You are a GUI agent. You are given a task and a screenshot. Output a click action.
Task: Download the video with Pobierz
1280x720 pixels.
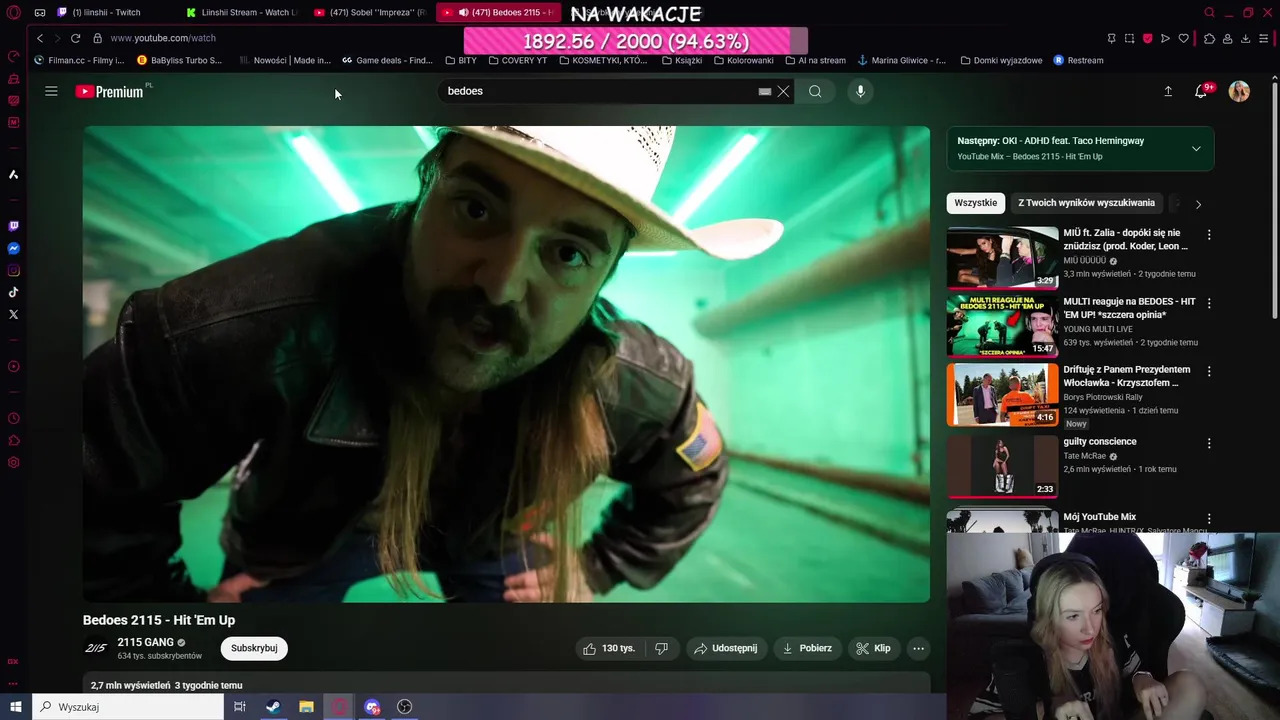click(x=807, y=648)
